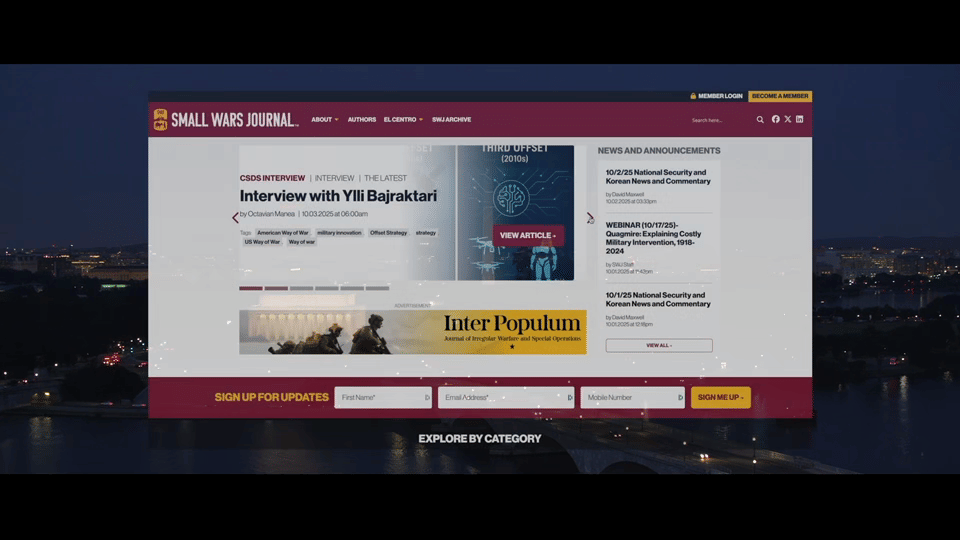Open author Octavian Manea link
This screenshot has height=540, width=960.
point(271,214)
